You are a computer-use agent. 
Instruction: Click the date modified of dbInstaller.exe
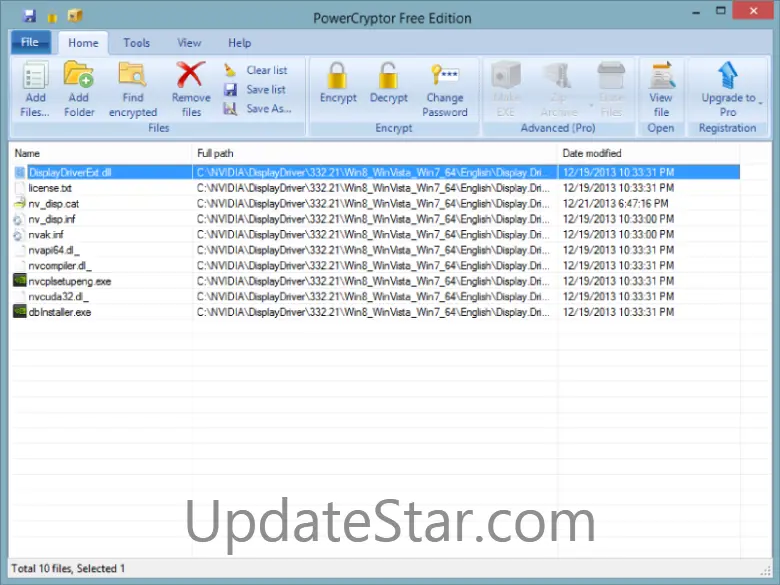point(618,312)
